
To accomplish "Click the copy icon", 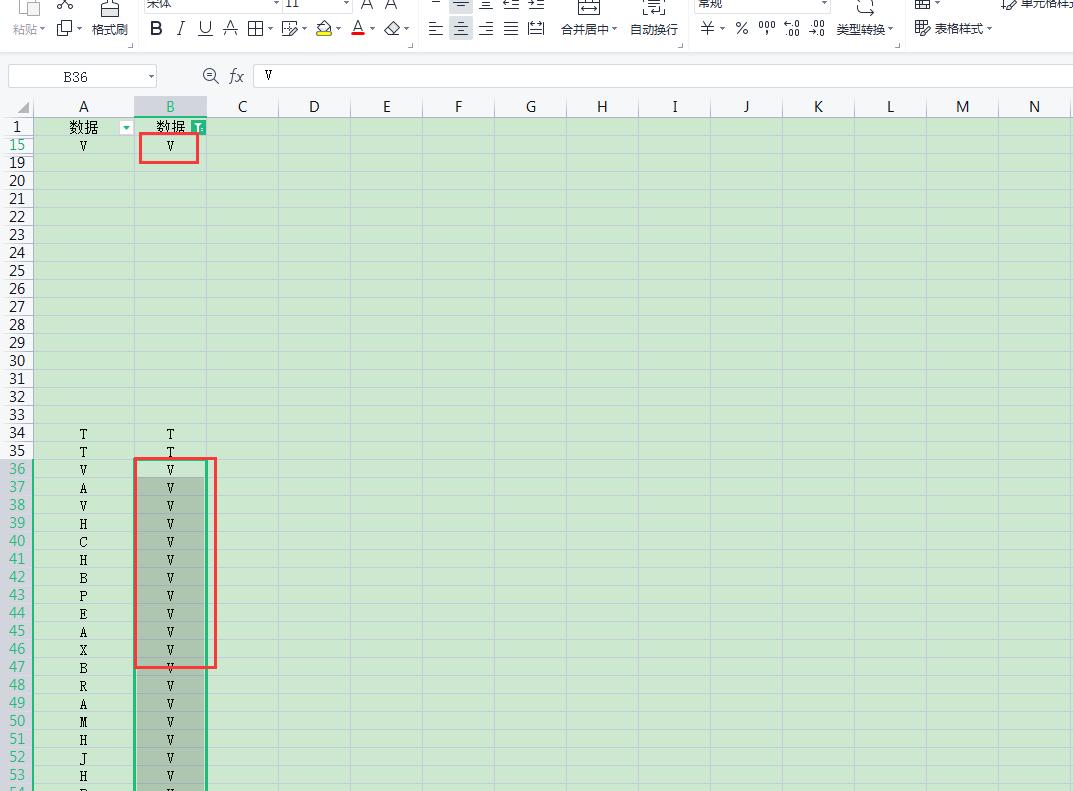I will coord(64,29).
